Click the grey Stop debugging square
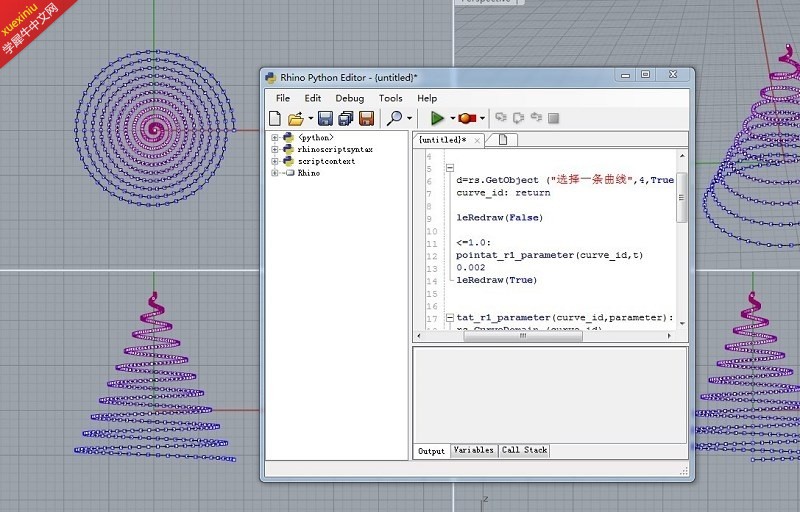The image size is (800, 512). click(x=553, y=118)
